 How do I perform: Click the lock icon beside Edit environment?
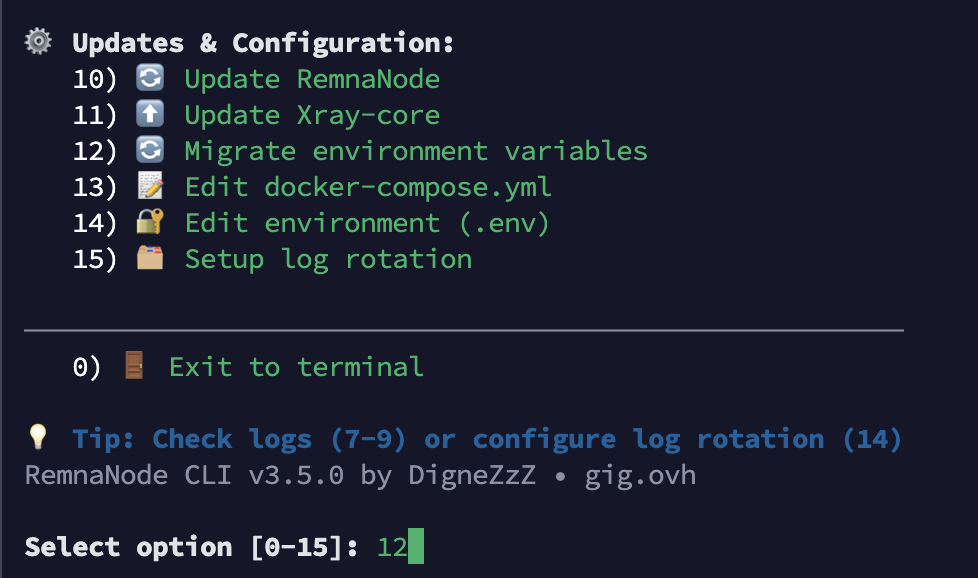150,222
